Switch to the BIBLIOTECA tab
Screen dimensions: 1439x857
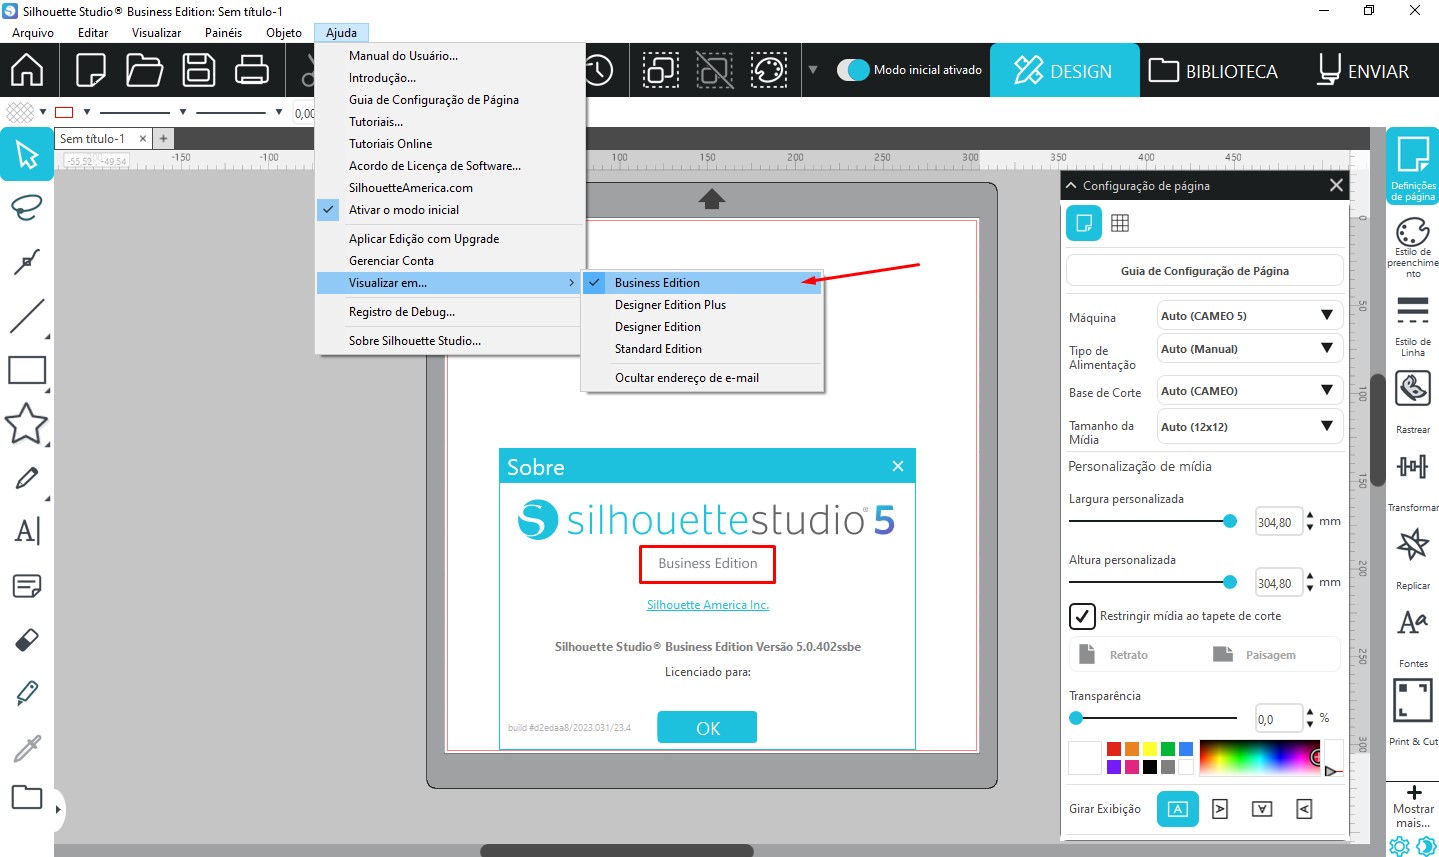coord(1214,71)
